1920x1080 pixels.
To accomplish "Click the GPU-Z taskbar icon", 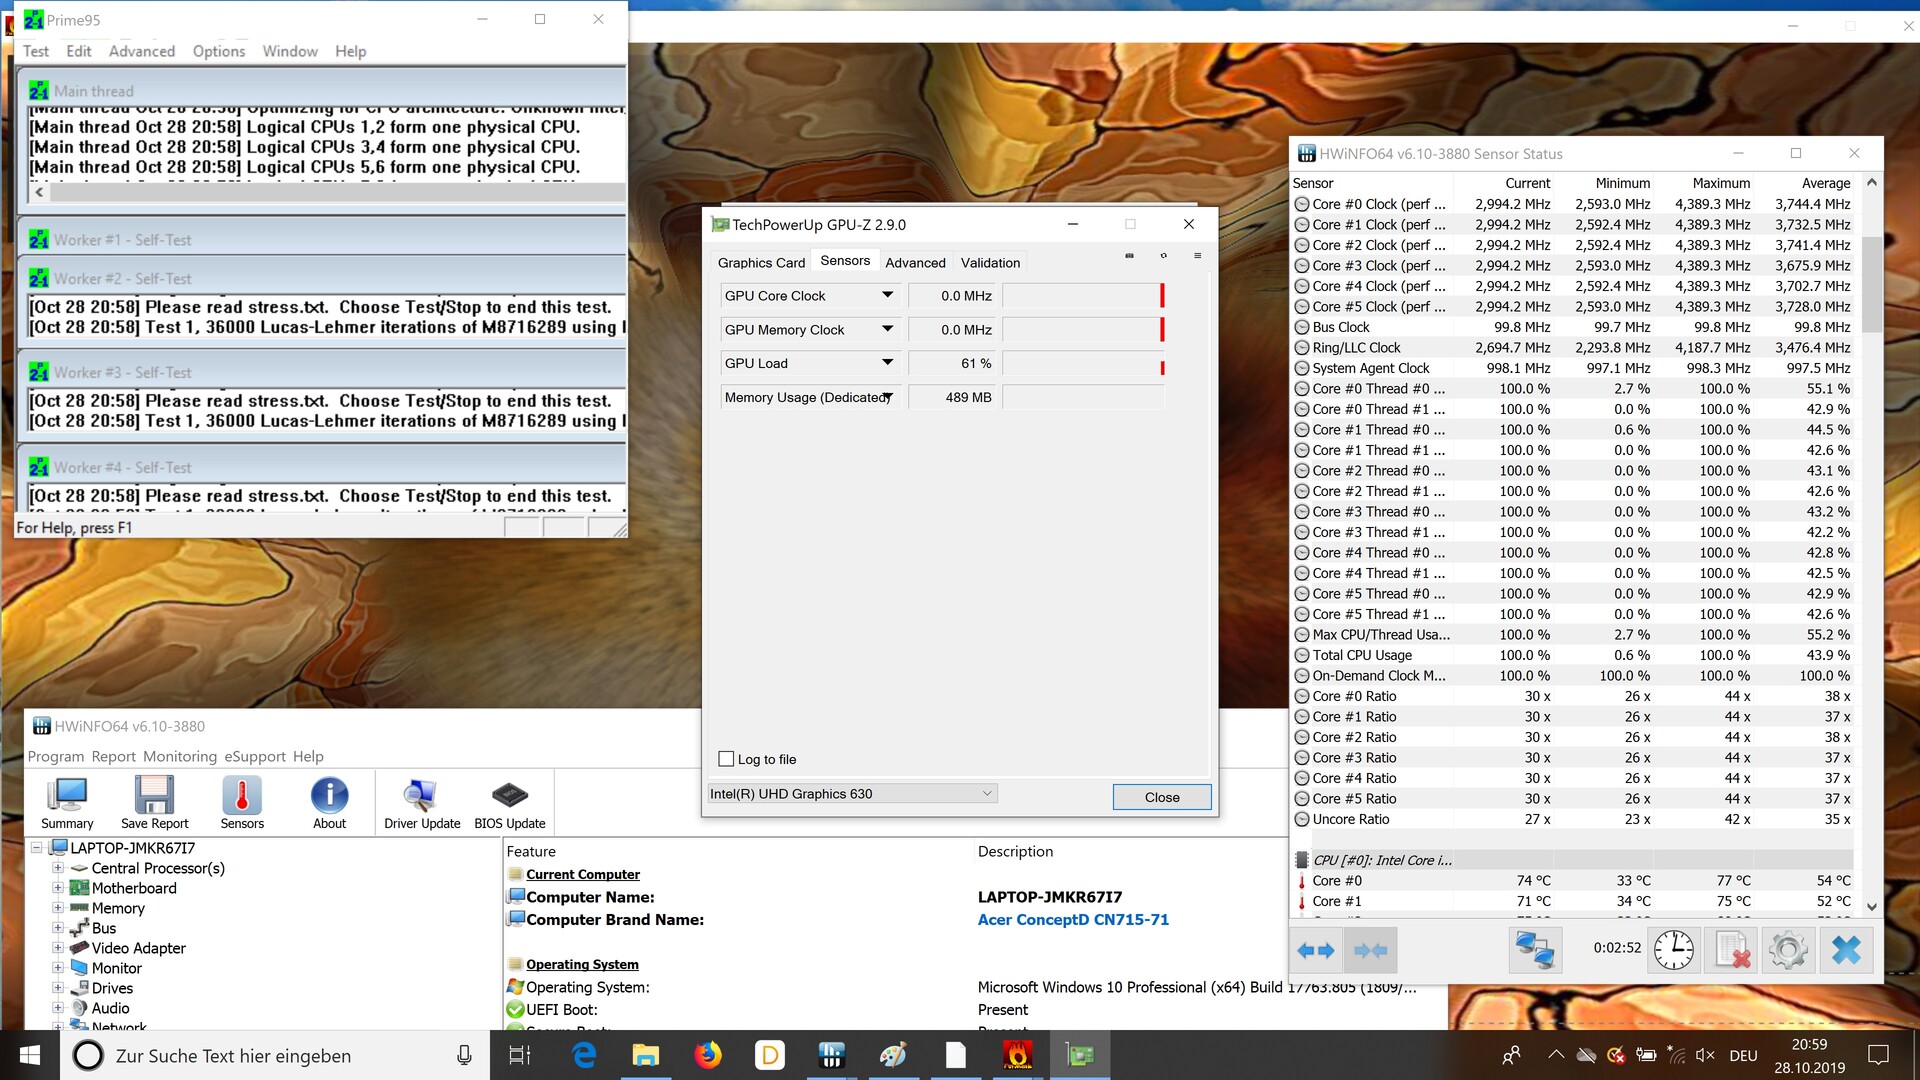I will pos(1080,1055).
